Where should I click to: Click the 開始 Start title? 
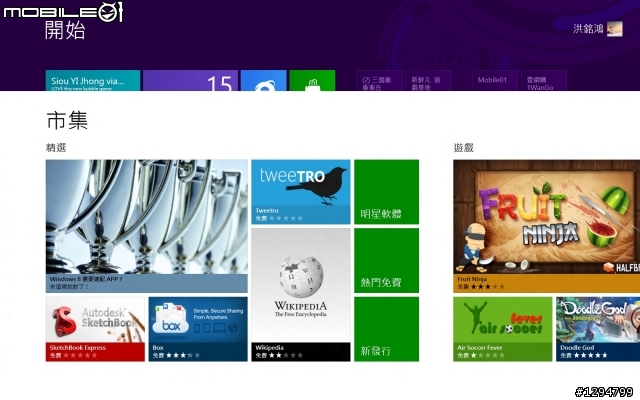point(65,30)
